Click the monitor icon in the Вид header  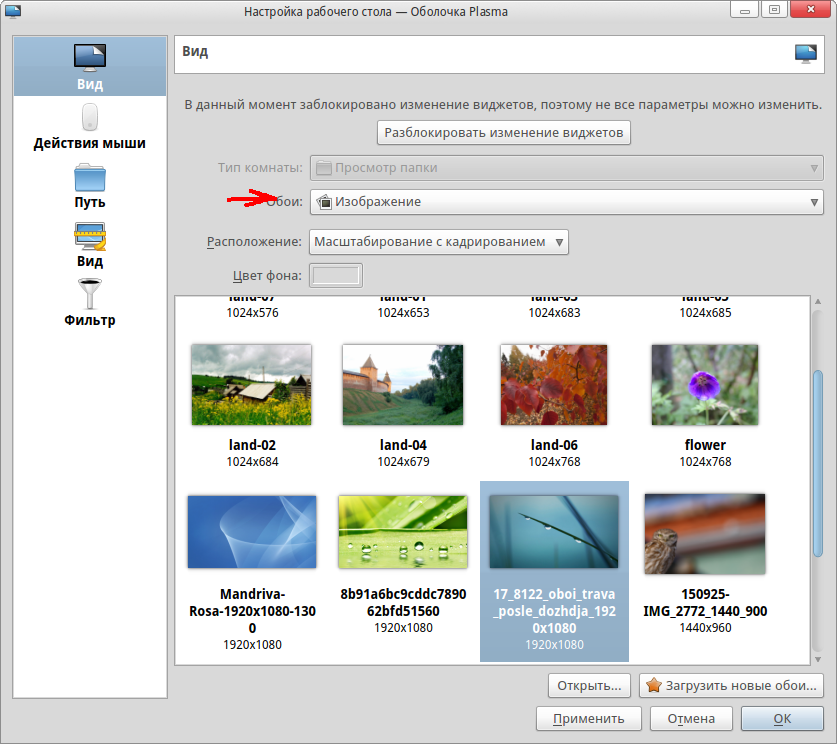[x=806, y=54]
